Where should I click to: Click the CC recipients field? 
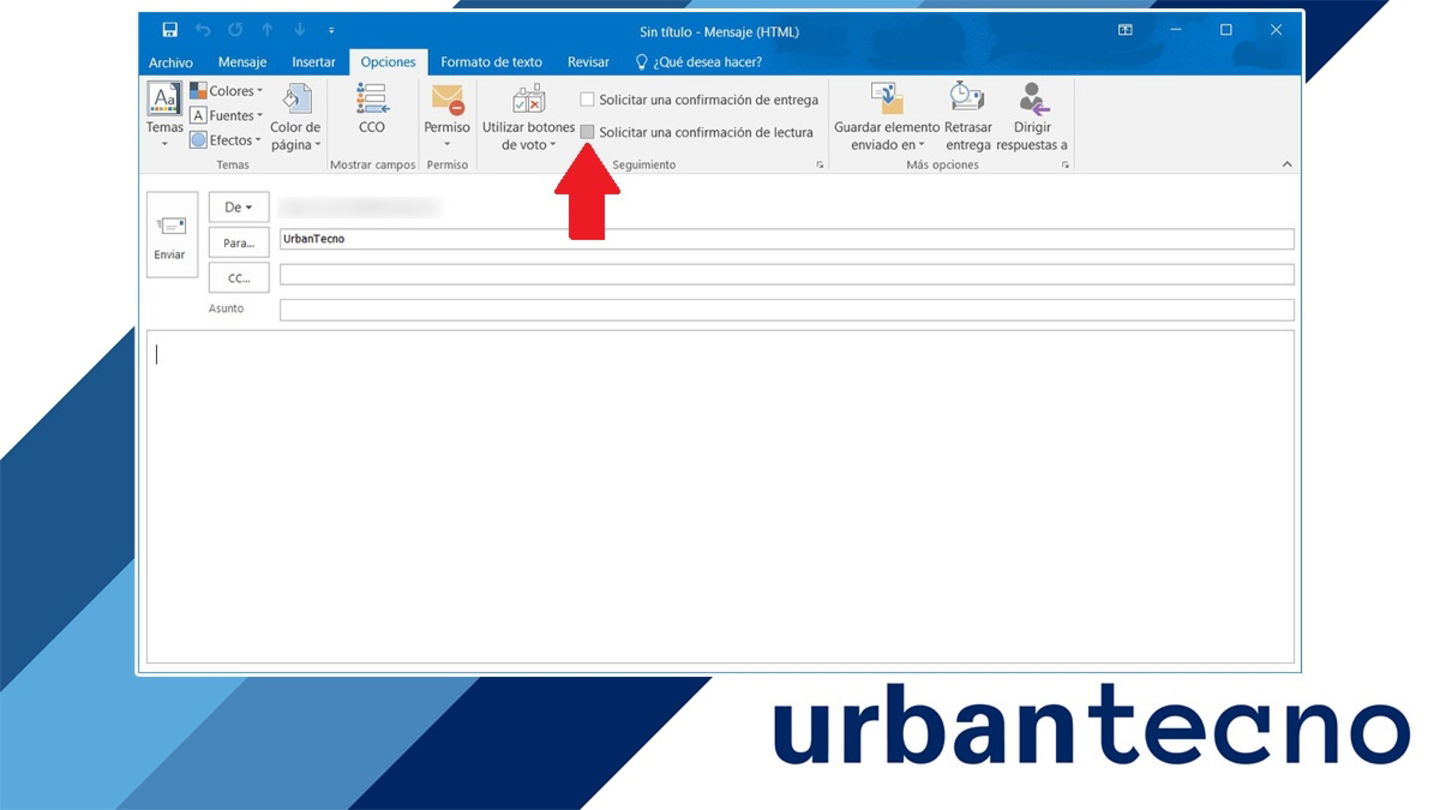pos(787,274)
